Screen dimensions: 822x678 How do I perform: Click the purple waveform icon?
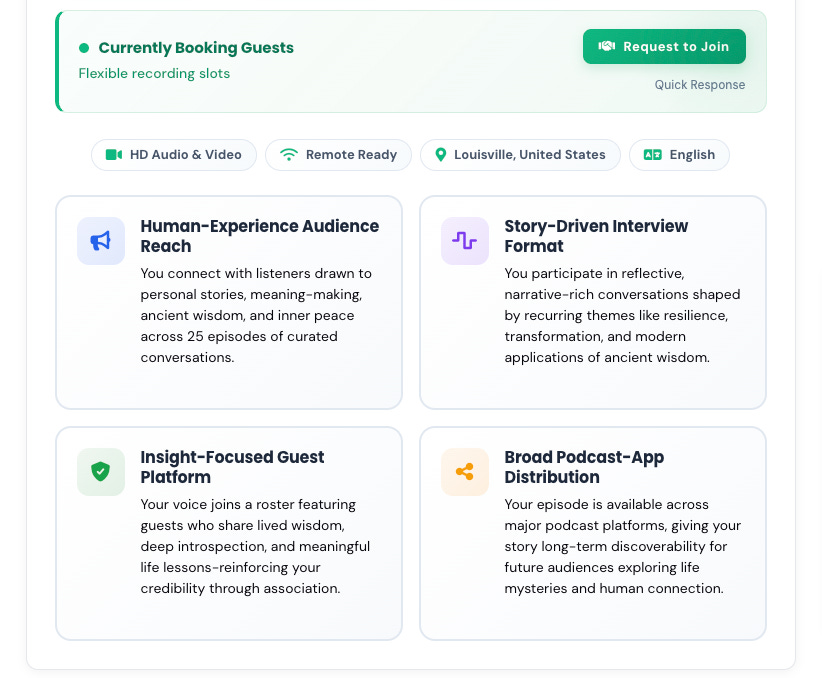[x=464, y=241]
